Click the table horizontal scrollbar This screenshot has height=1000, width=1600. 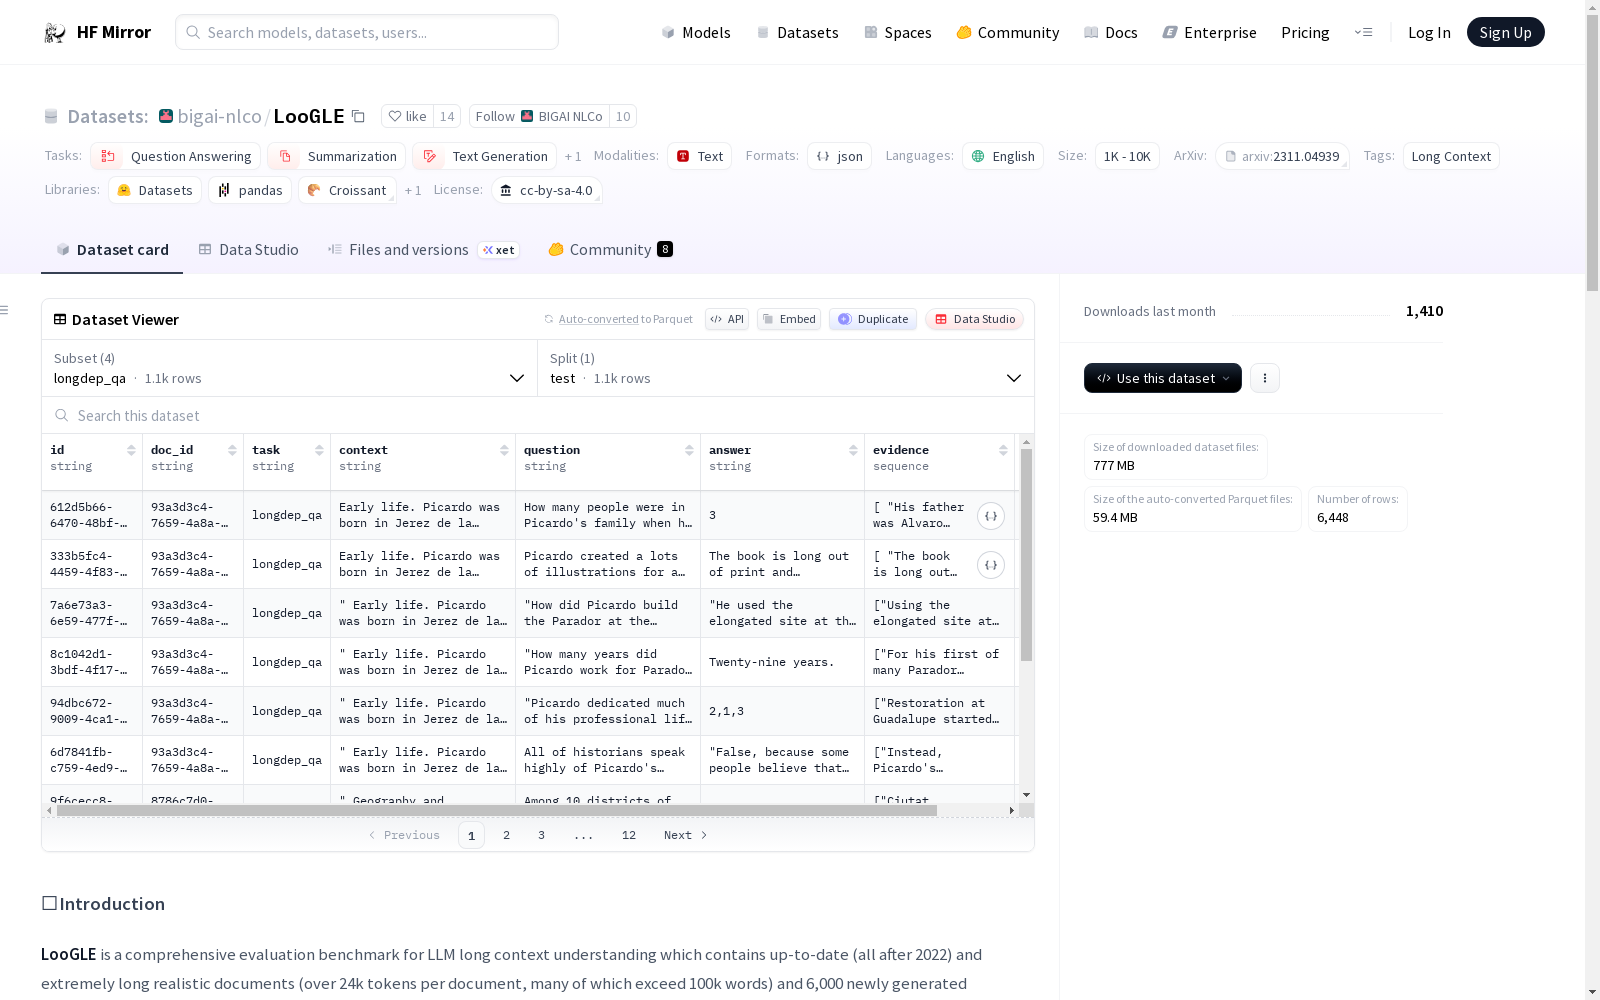click(497, 811)
